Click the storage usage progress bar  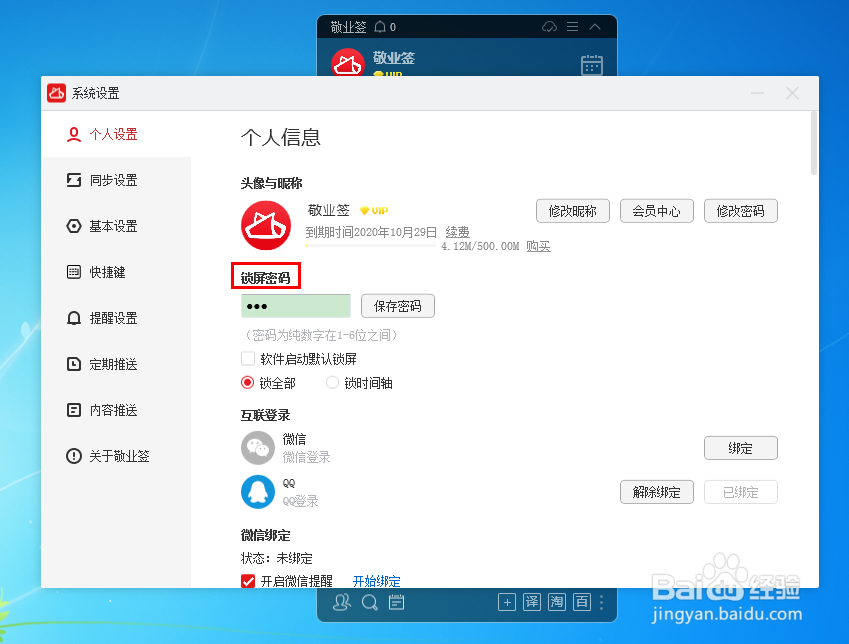(x=371, y=246)
